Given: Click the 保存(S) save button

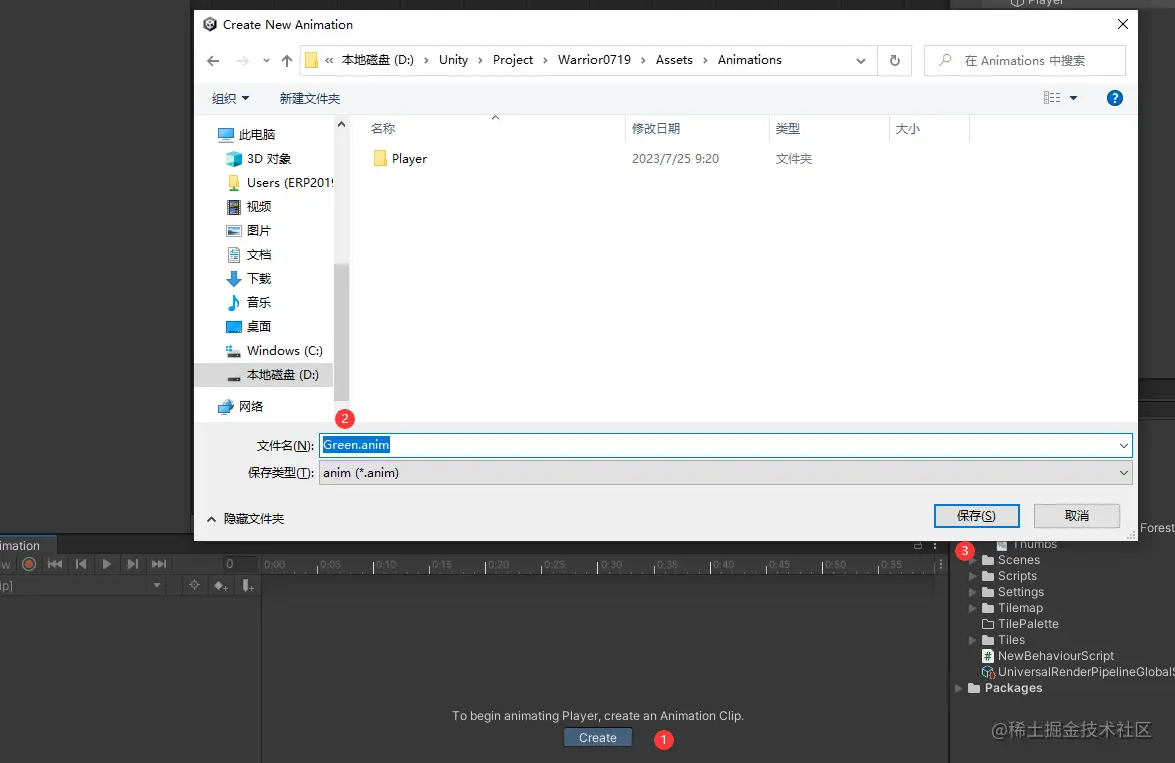Looking at the screenshot, I should point(976,516).
